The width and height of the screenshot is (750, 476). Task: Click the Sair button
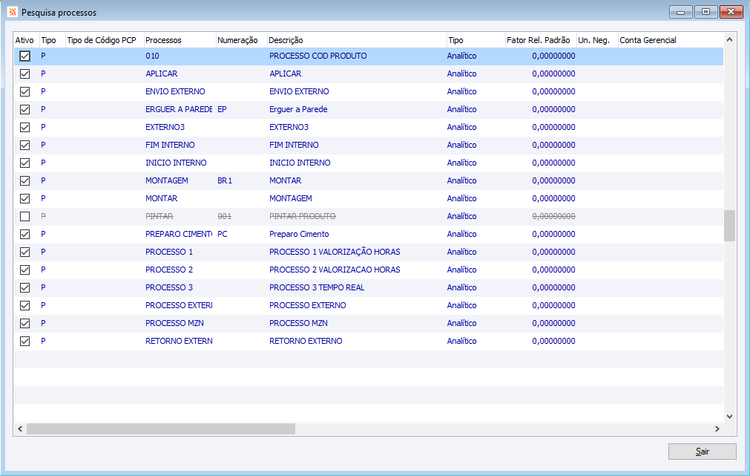click(702, 451)
